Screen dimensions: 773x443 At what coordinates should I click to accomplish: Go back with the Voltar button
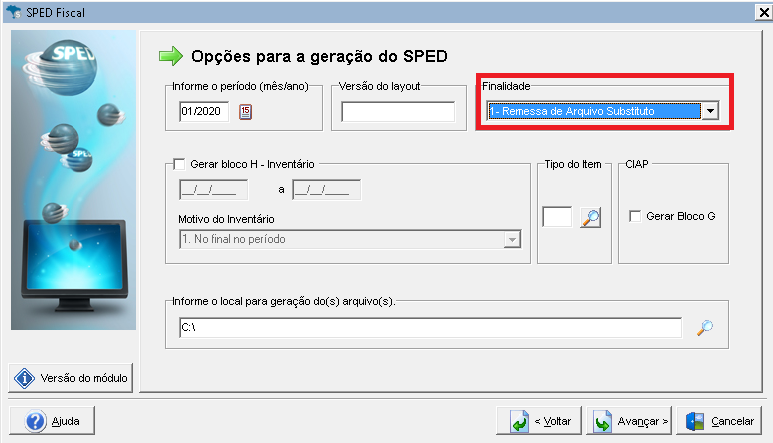tap(539, 421)
